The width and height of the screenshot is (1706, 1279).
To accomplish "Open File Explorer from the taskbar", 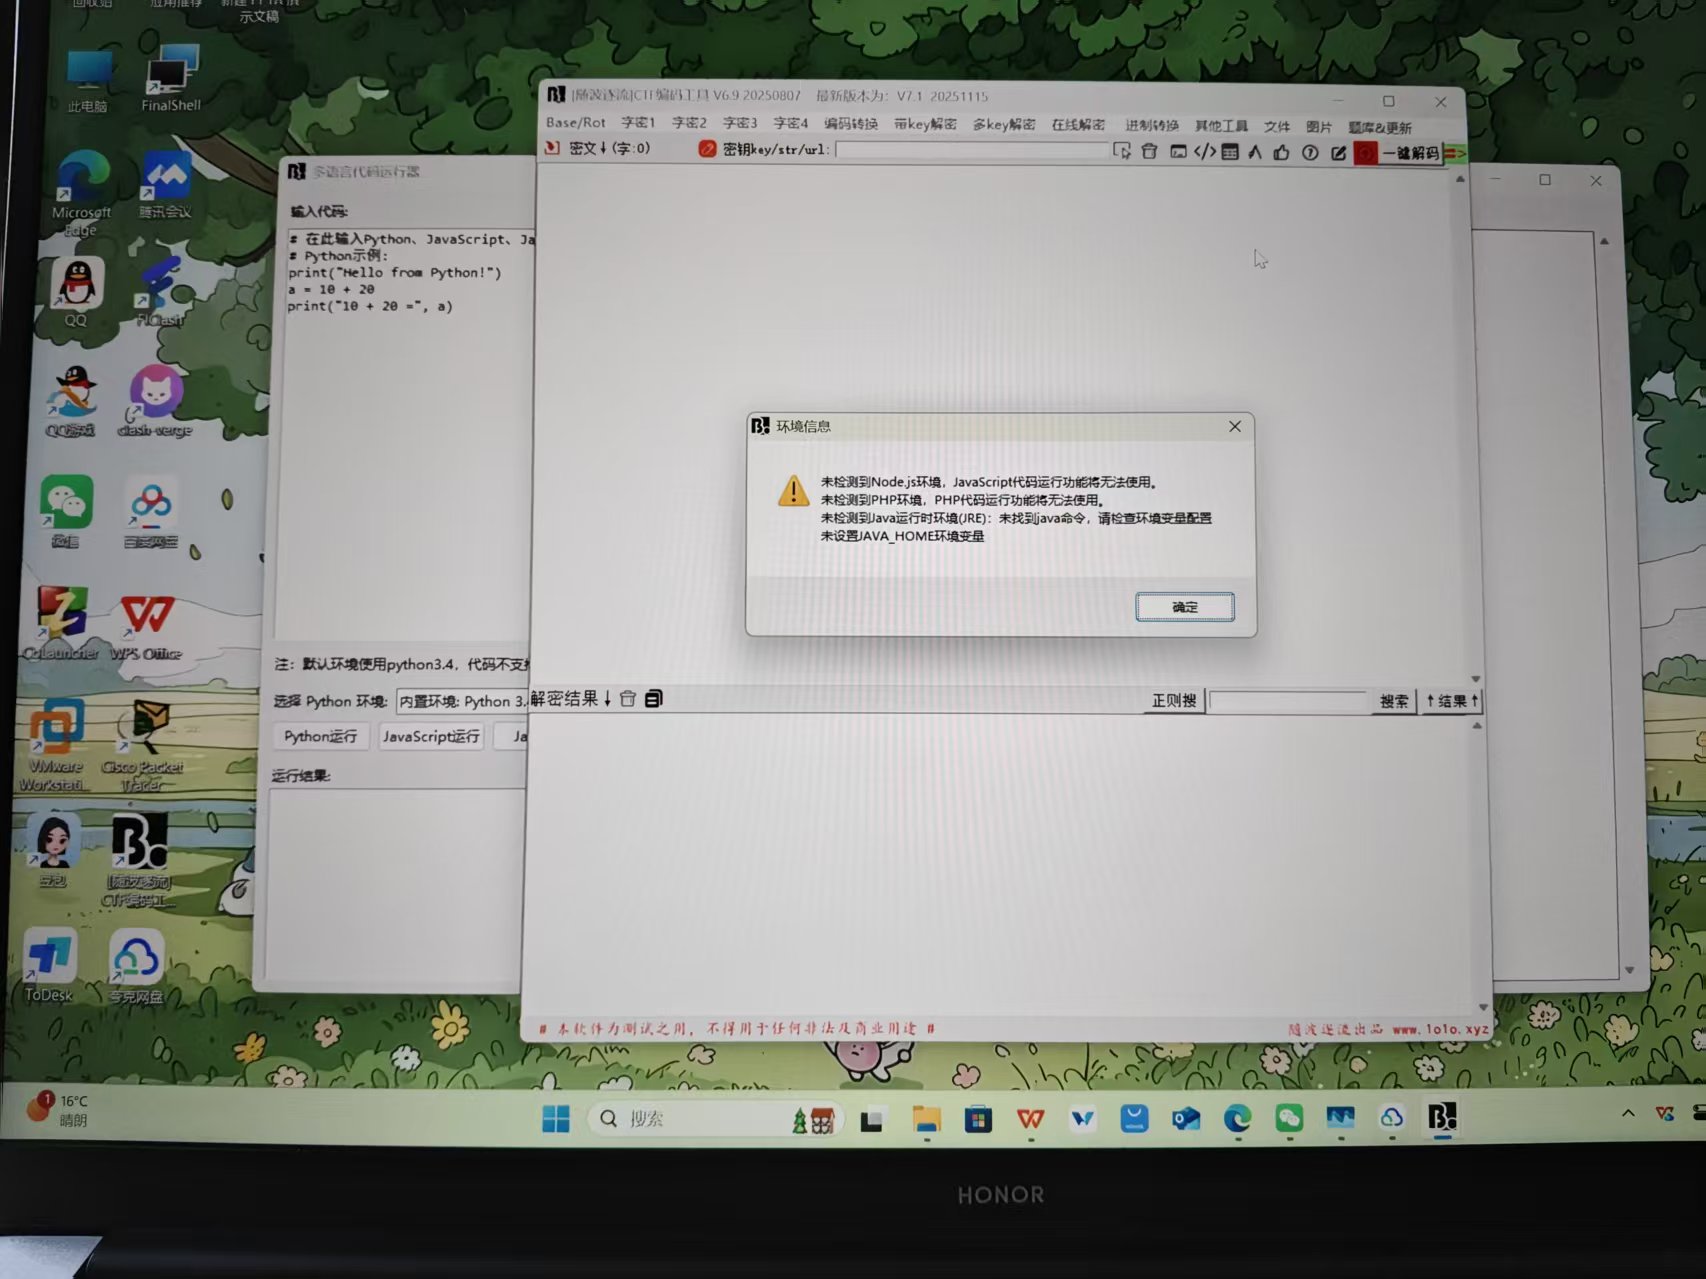I will (x=927, y=1118).
